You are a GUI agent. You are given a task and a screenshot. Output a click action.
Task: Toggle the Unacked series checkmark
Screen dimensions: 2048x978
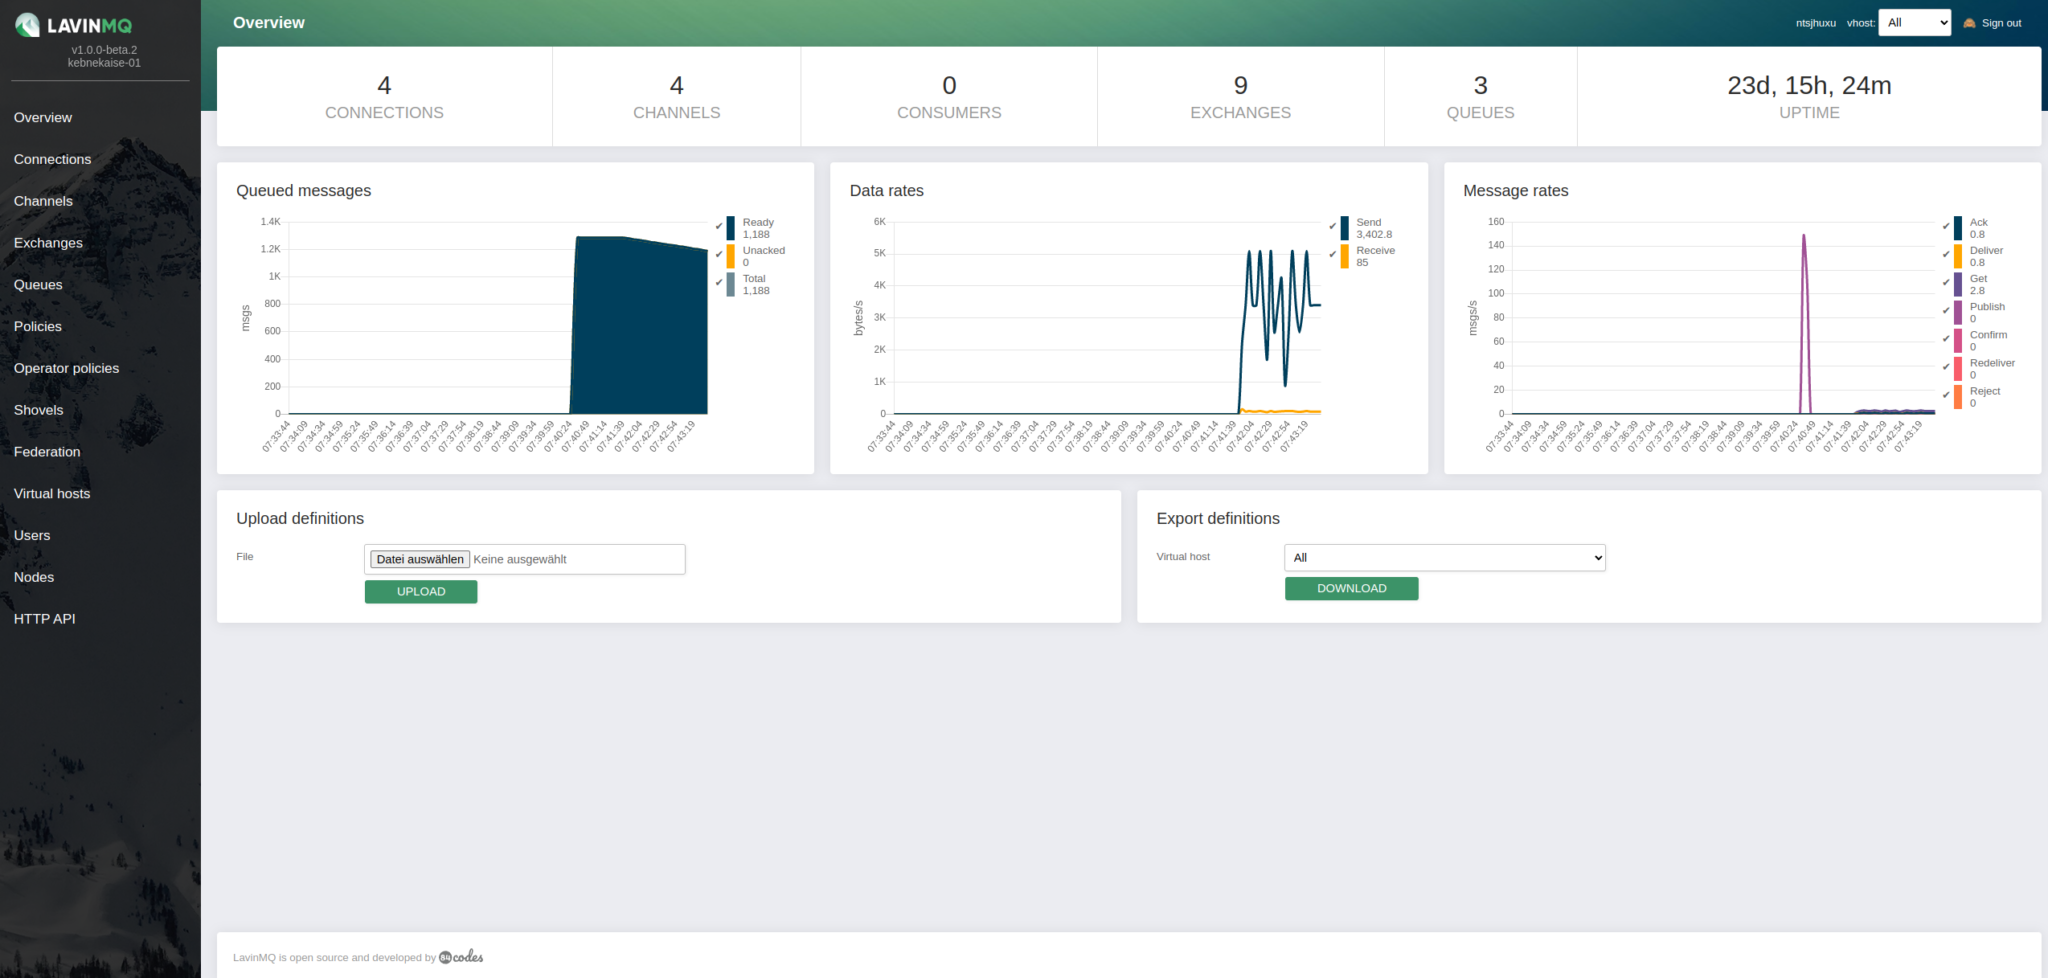coord(719,255)
